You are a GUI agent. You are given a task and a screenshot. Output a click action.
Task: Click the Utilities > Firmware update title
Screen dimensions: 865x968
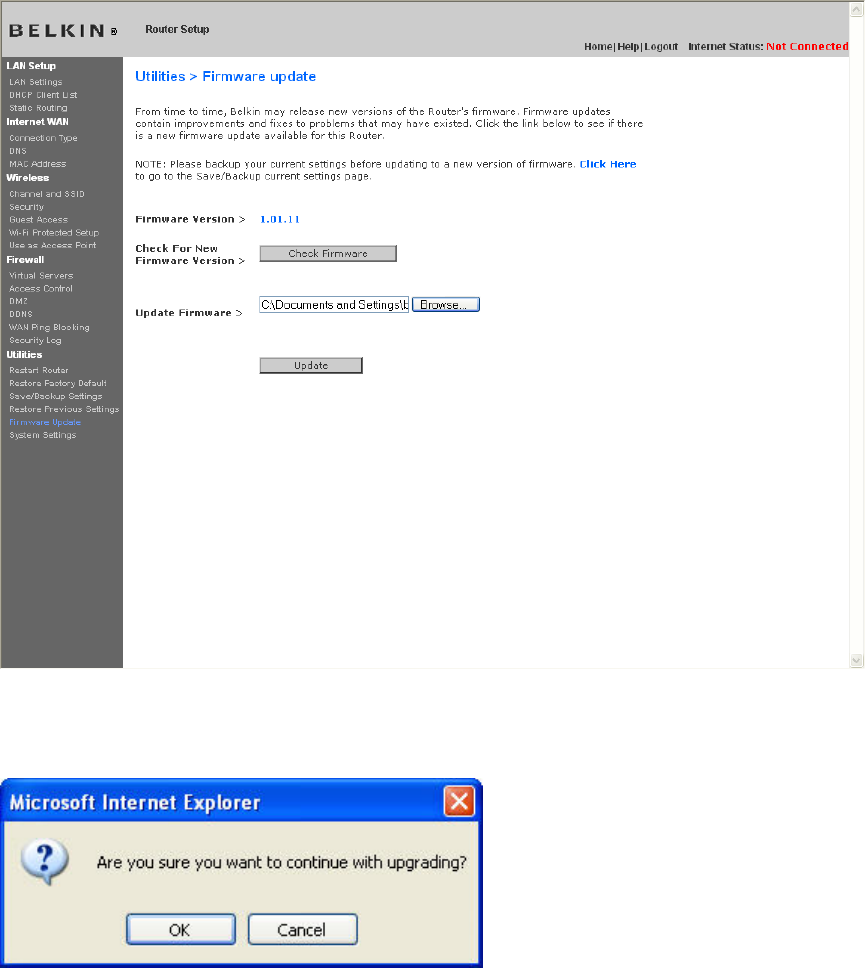click(x=225, y=77)
